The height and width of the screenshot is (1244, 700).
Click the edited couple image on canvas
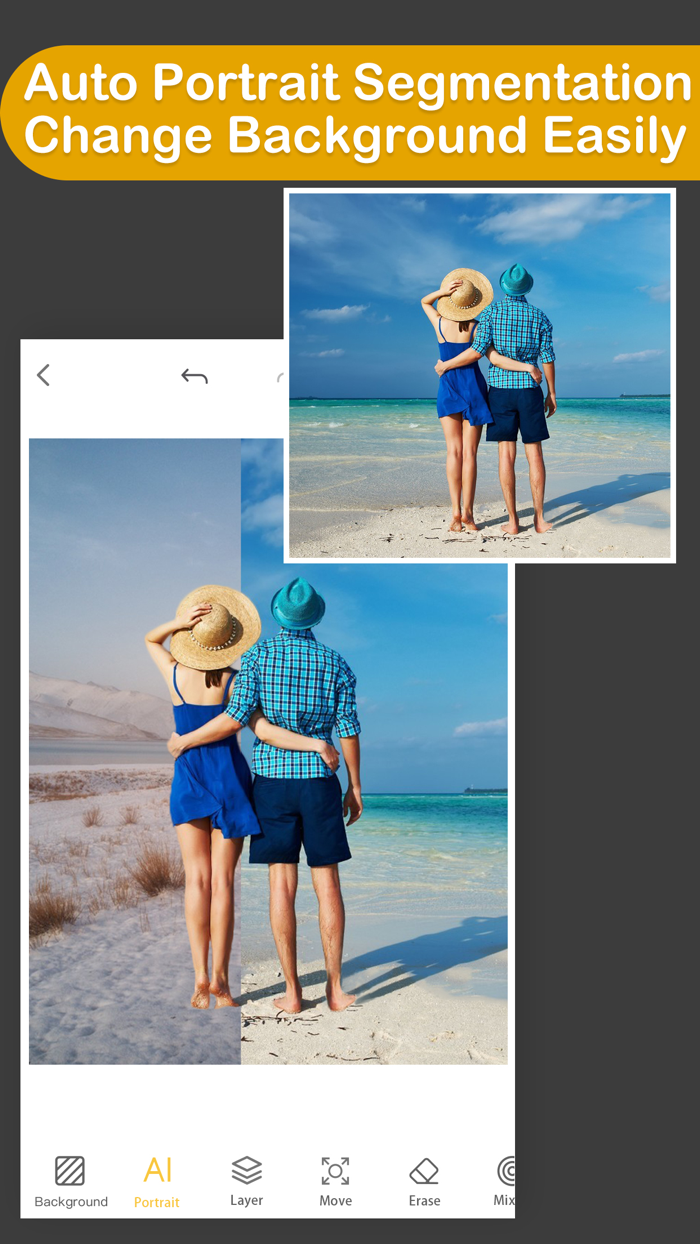(x=268, y=751)
